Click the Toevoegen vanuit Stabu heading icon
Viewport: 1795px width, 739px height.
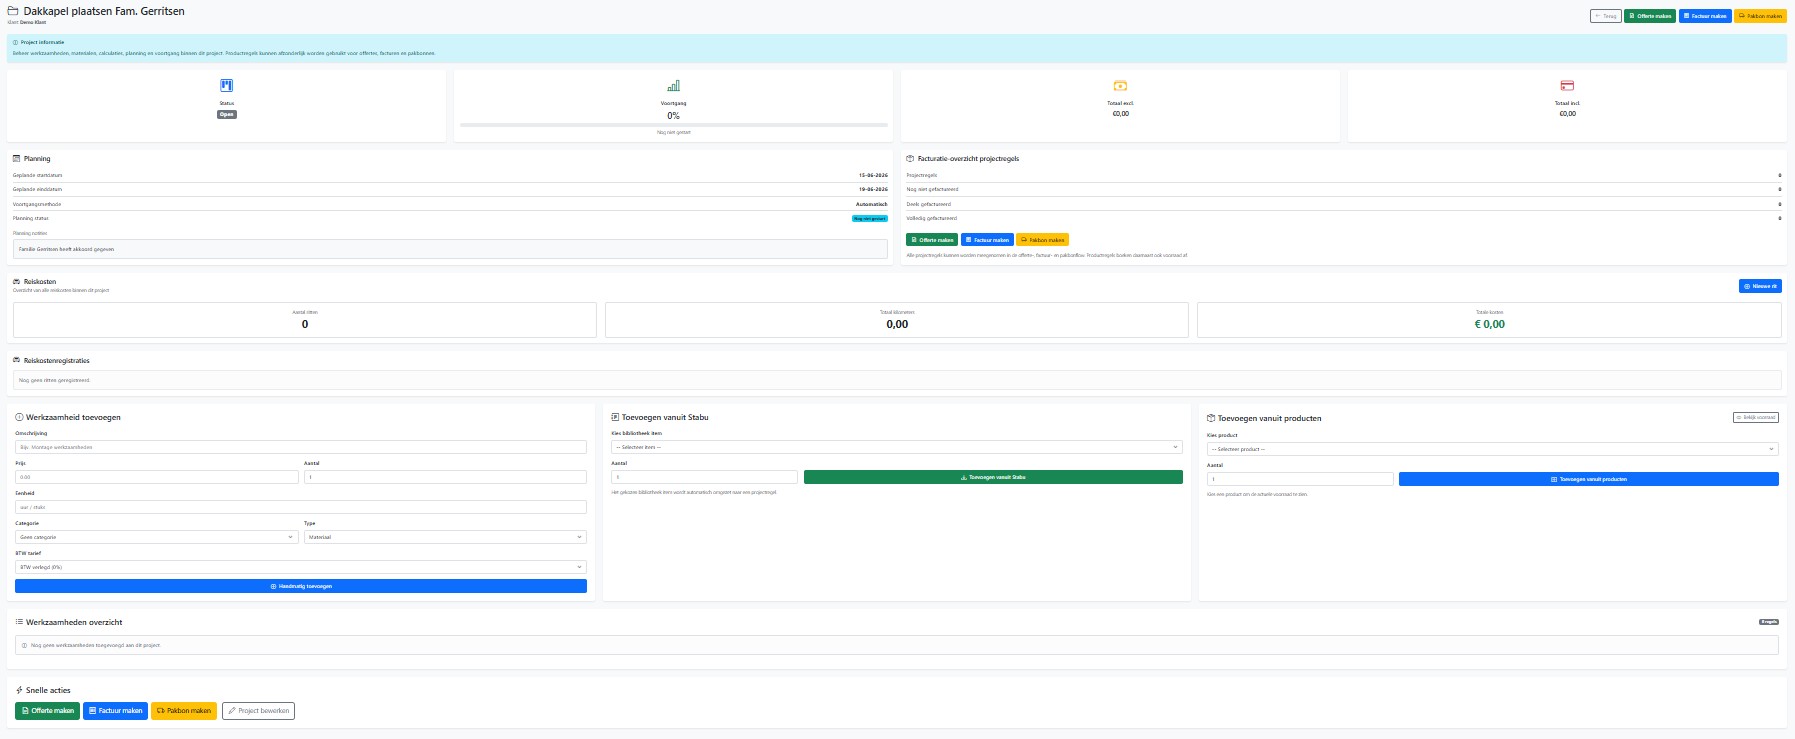click(x=615, y=417)
